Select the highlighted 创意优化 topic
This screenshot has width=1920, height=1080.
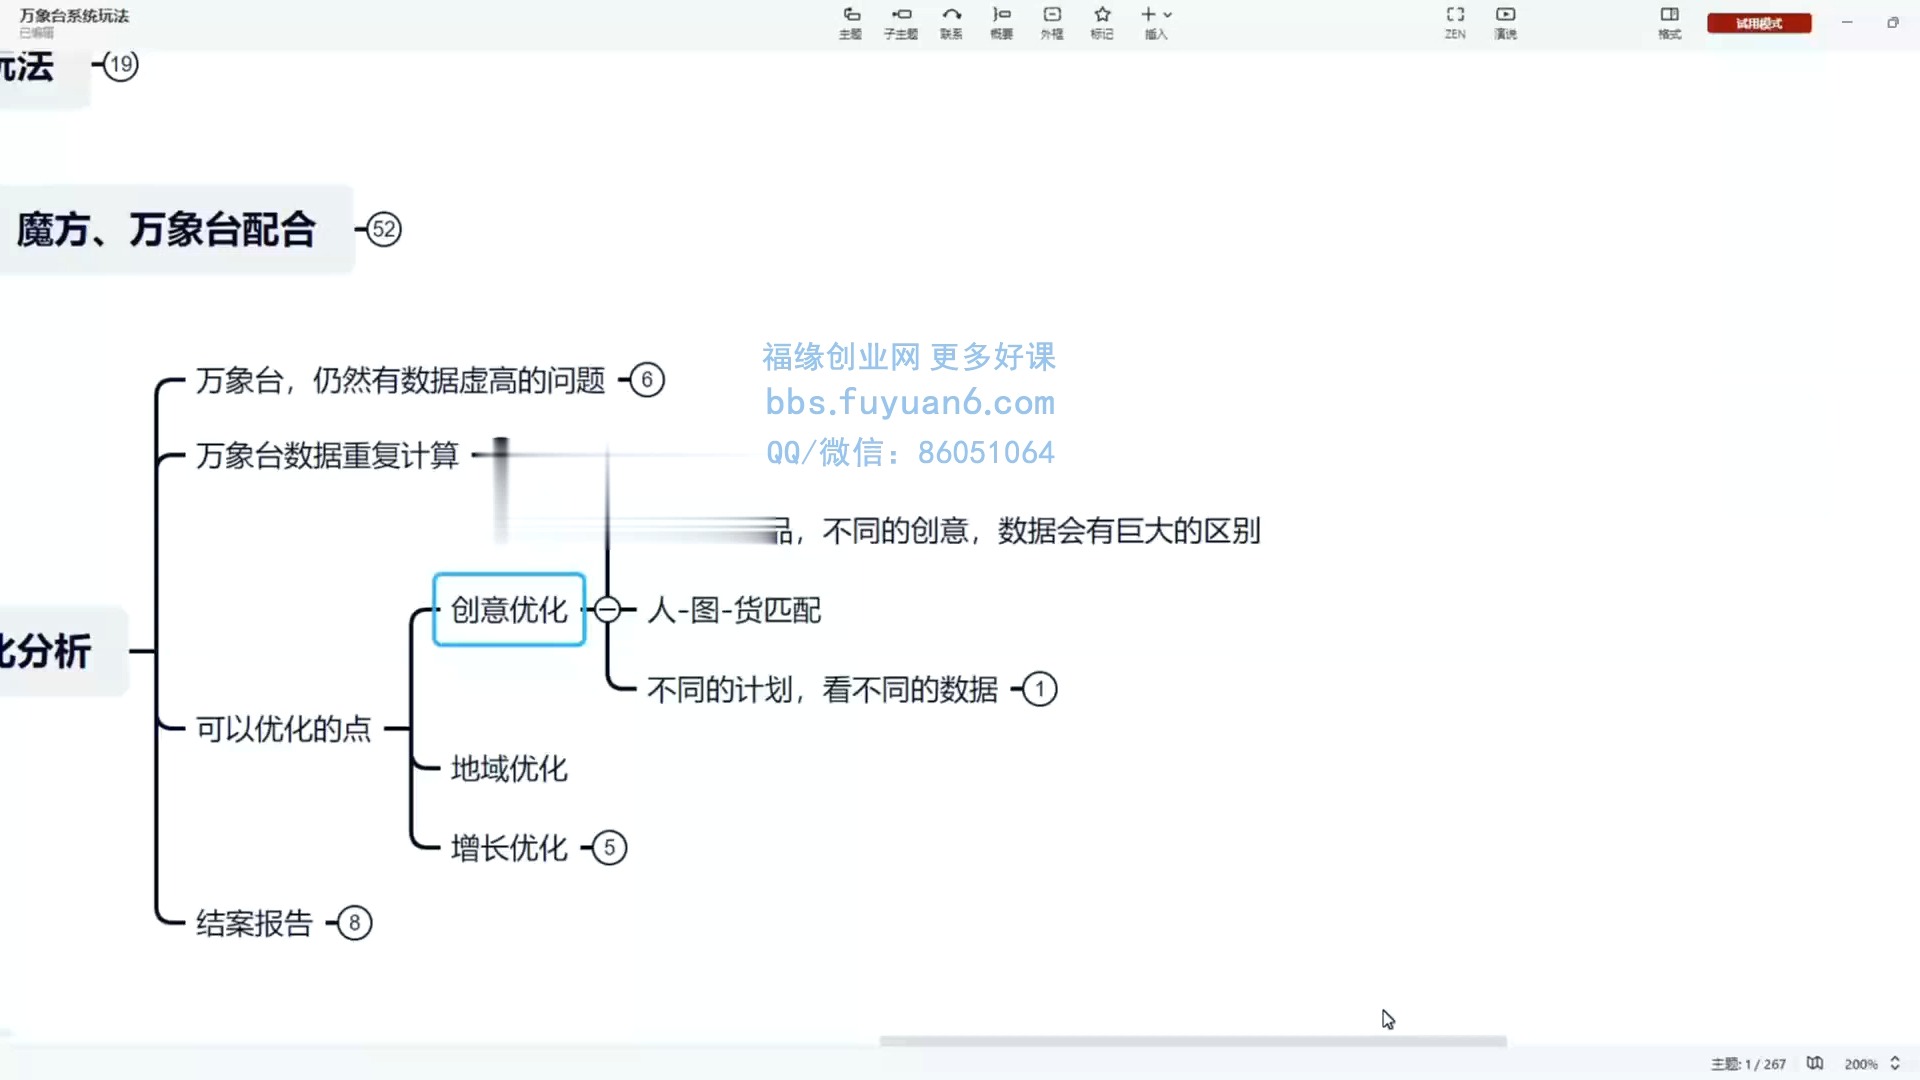509,609
